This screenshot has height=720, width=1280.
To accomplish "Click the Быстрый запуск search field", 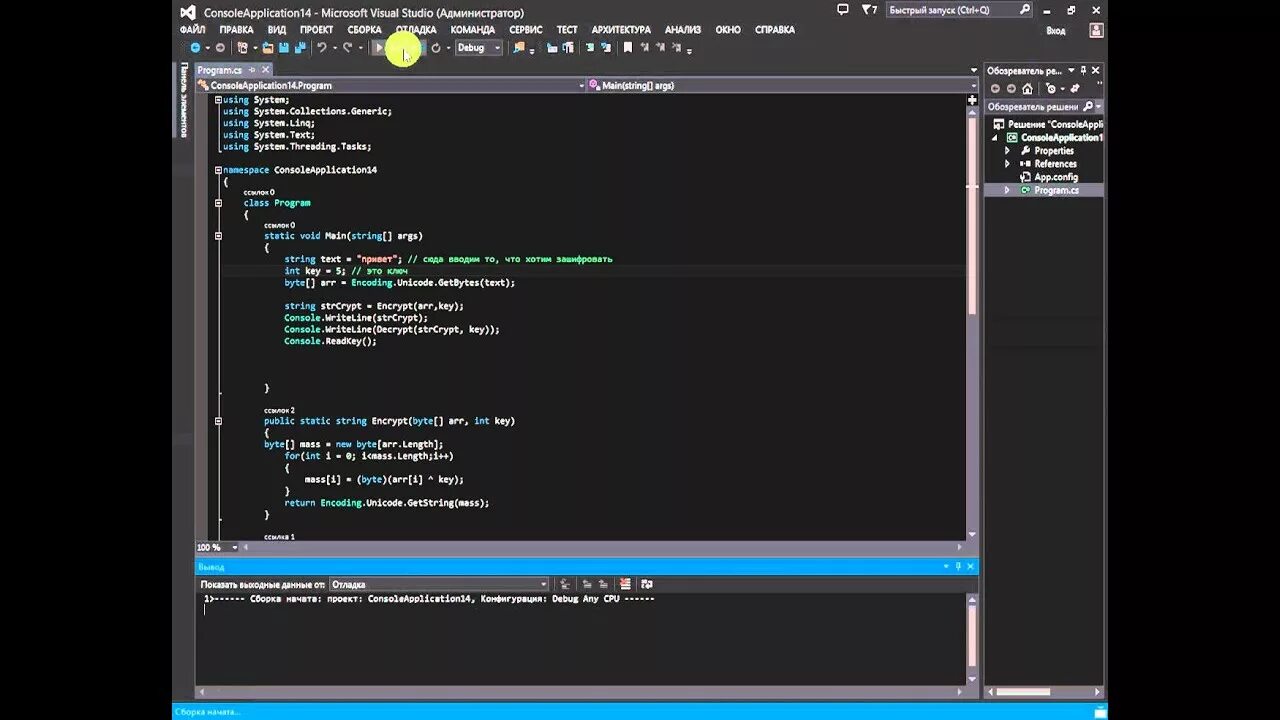I will (x=960, y=10).
